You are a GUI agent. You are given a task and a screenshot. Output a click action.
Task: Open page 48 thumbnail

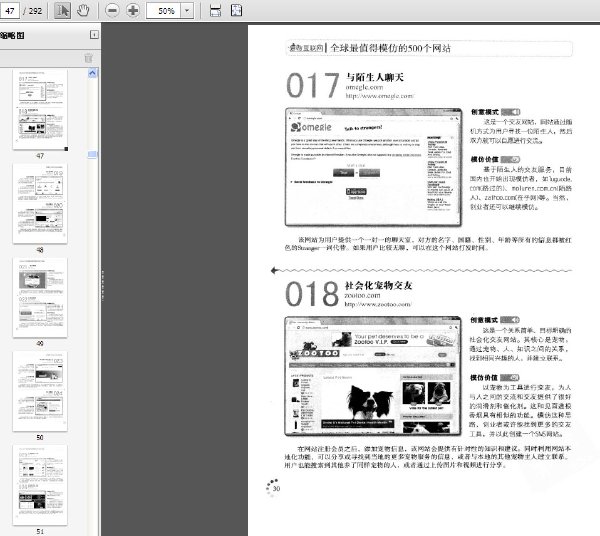(x=40, y=203)
